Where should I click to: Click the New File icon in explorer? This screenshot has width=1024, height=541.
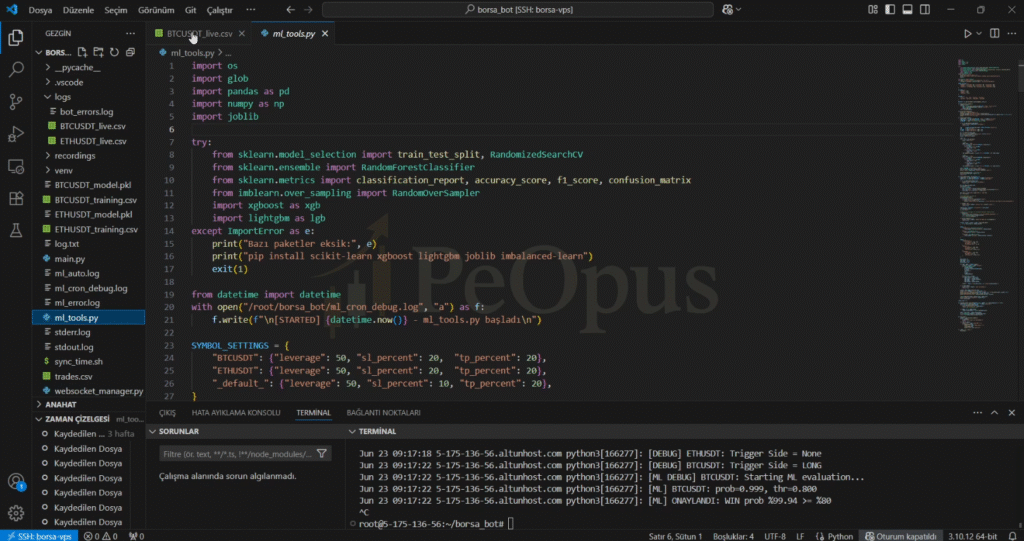click(x=83, y=52)
